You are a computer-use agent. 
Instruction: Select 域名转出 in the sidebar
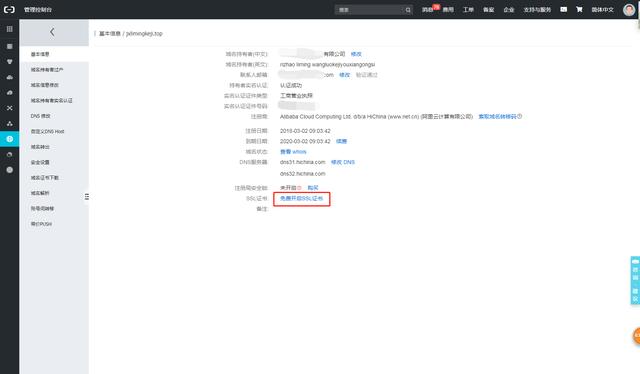tap(40, 147)
